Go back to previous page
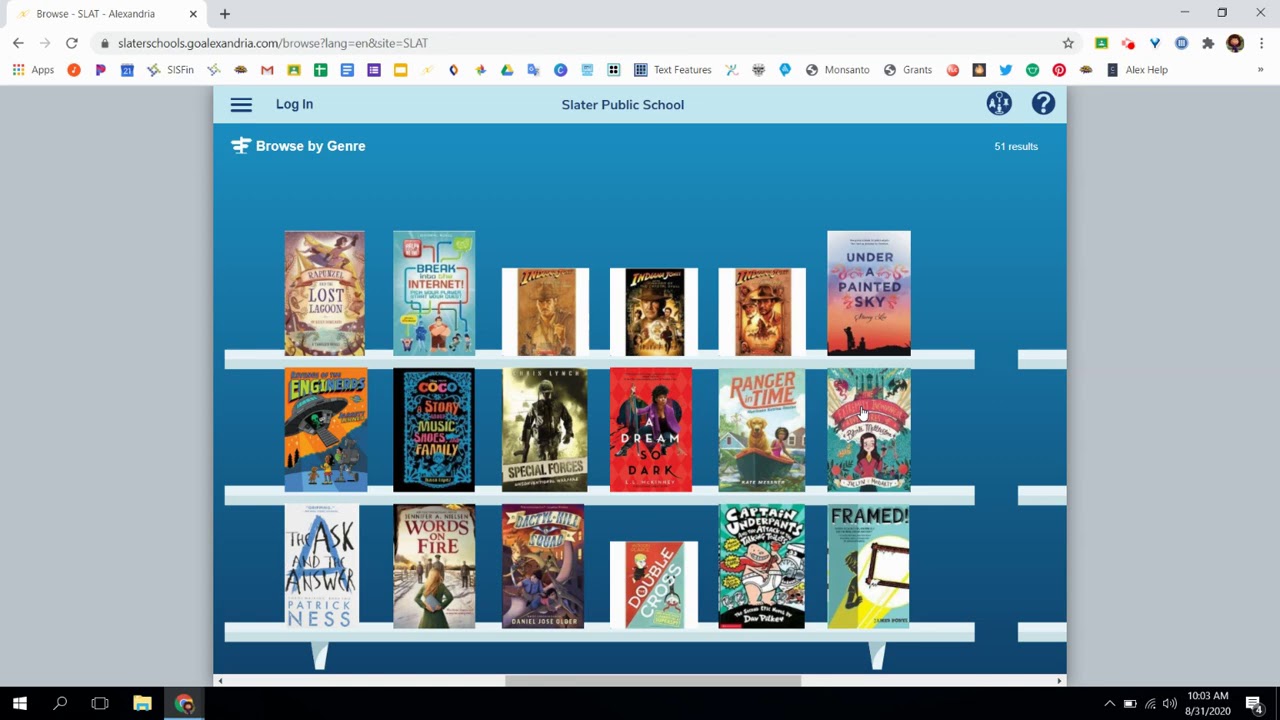The height and width of the screenshot is (720, 1280). point(18,43)
